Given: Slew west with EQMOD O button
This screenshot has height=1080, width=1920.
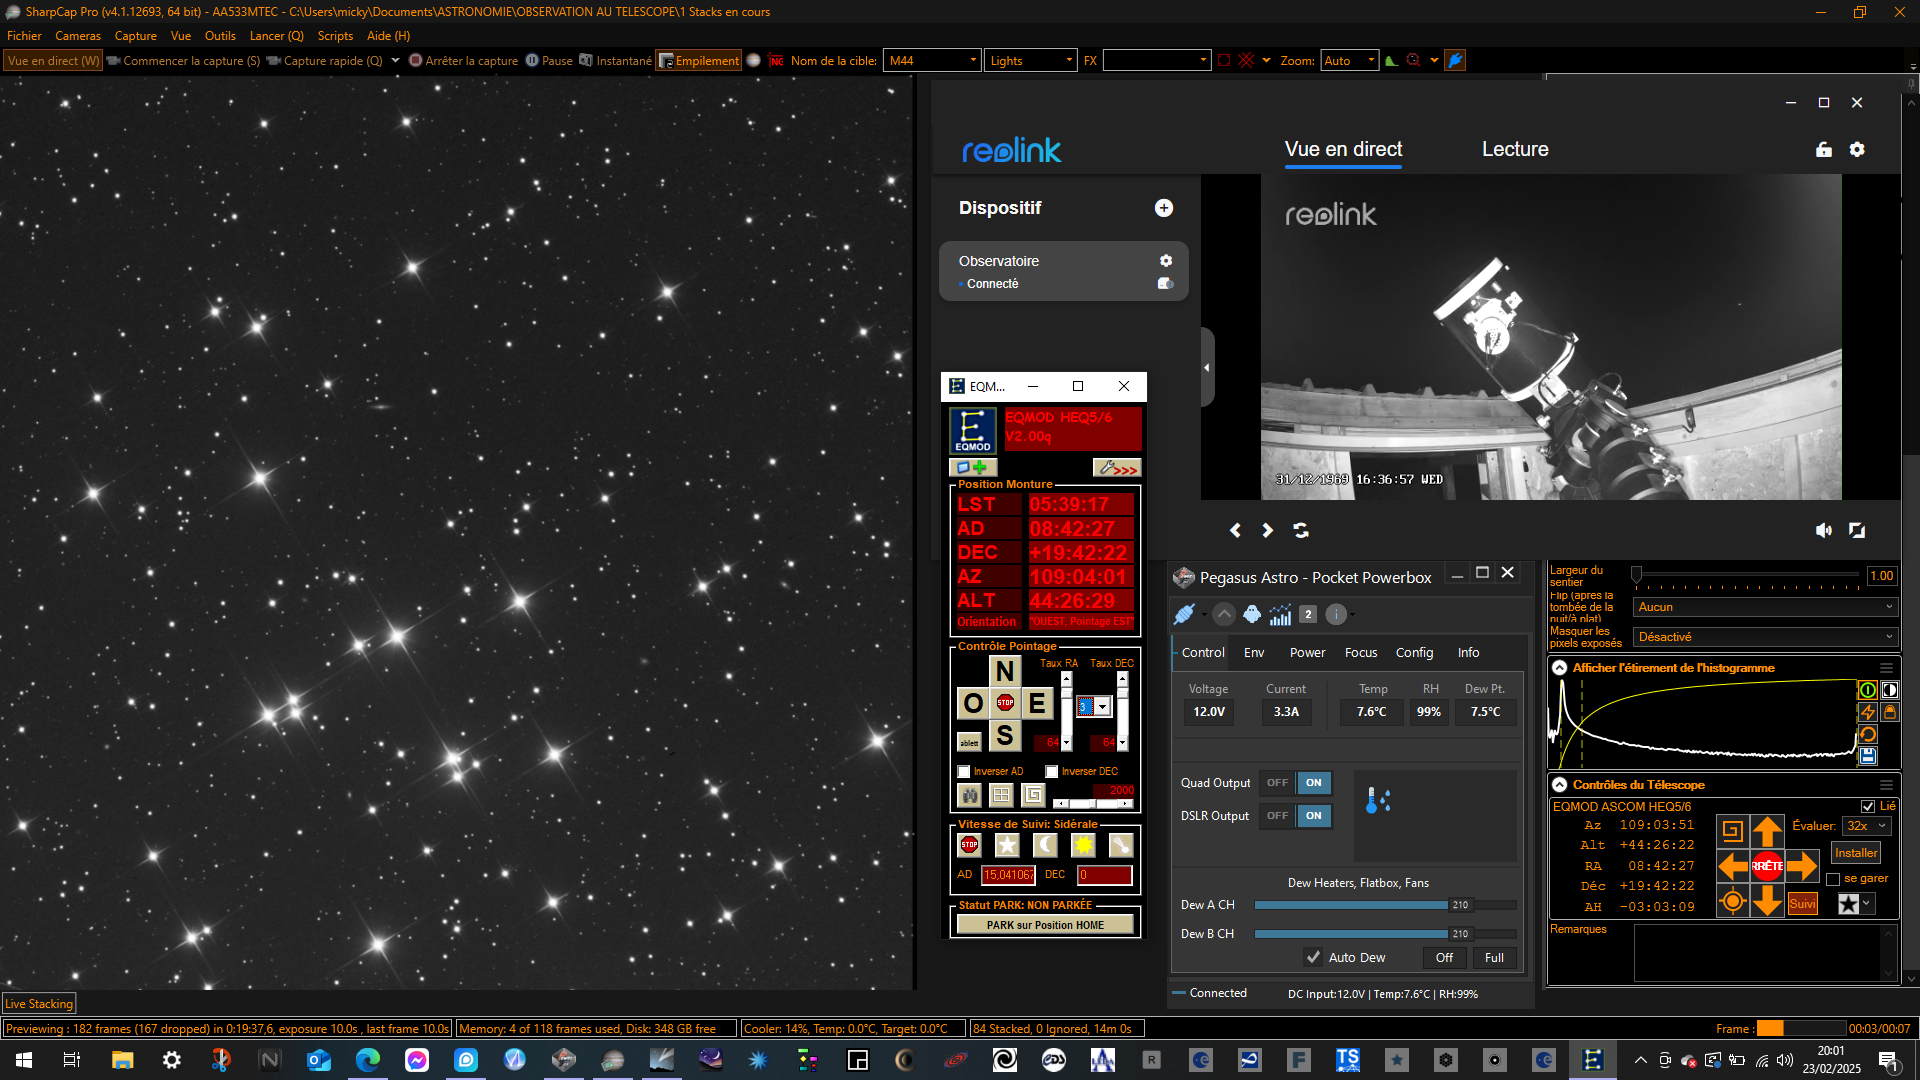Looking at the screenshot, I should [x=973, y=704].
